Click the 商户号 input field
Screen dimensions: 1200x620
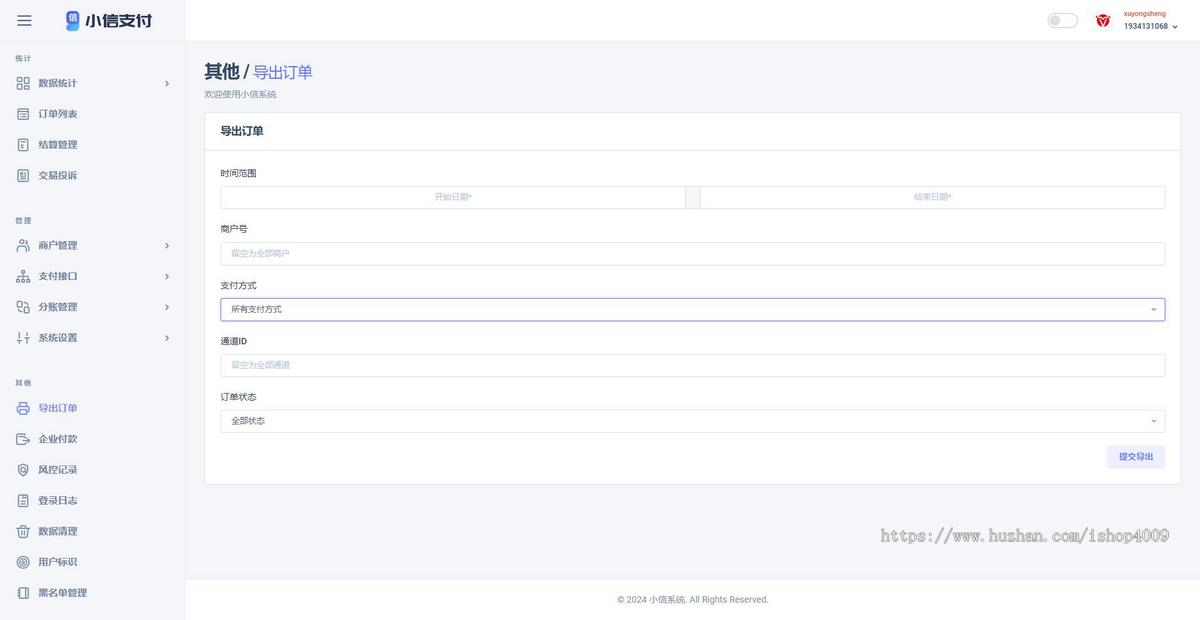[x=692, y=253]
